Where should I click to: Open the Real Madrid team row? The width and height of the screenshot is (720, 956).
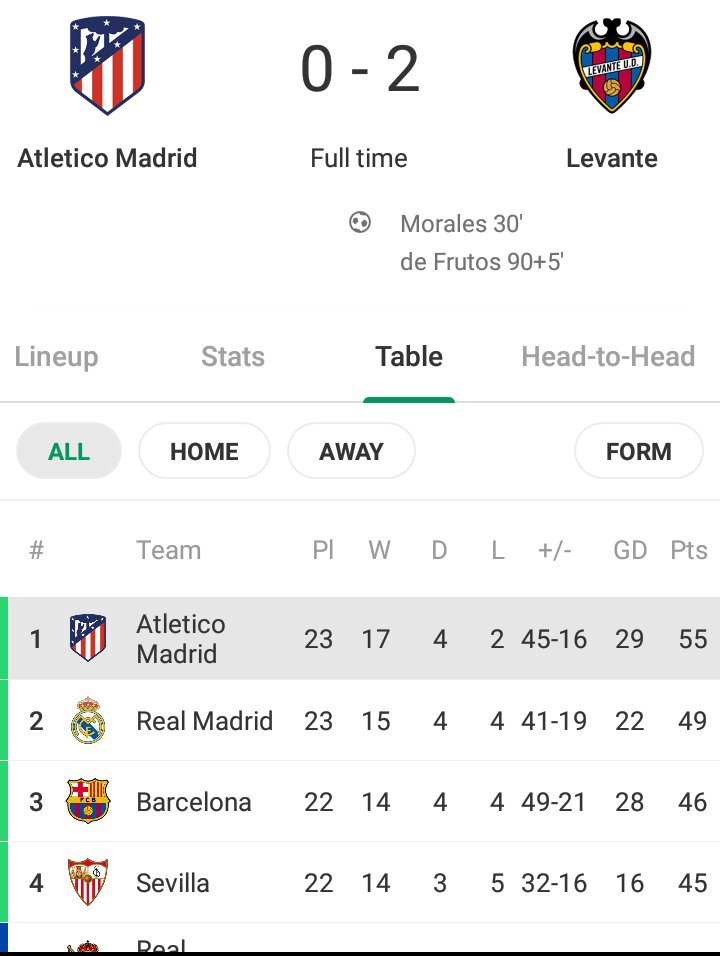[360, 720]
